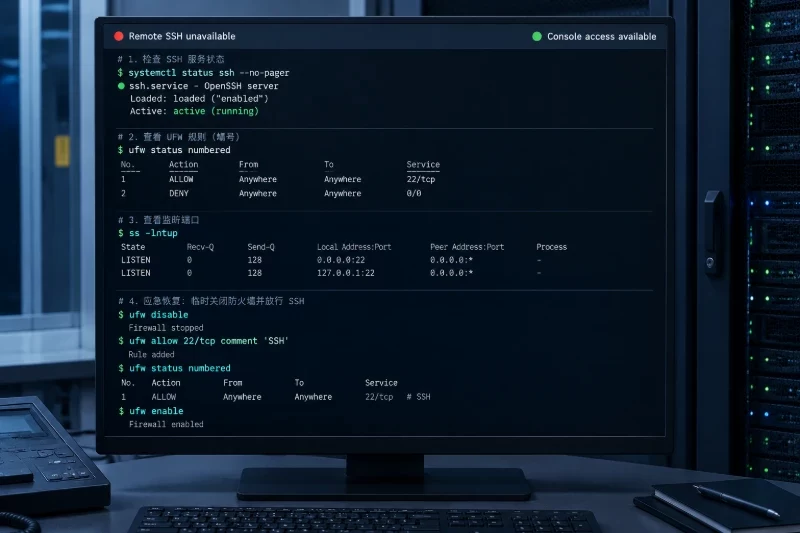The image size is (800, 533).
Task: Select the ufw allow 22/tcp comment command
Action: point(204,341)
